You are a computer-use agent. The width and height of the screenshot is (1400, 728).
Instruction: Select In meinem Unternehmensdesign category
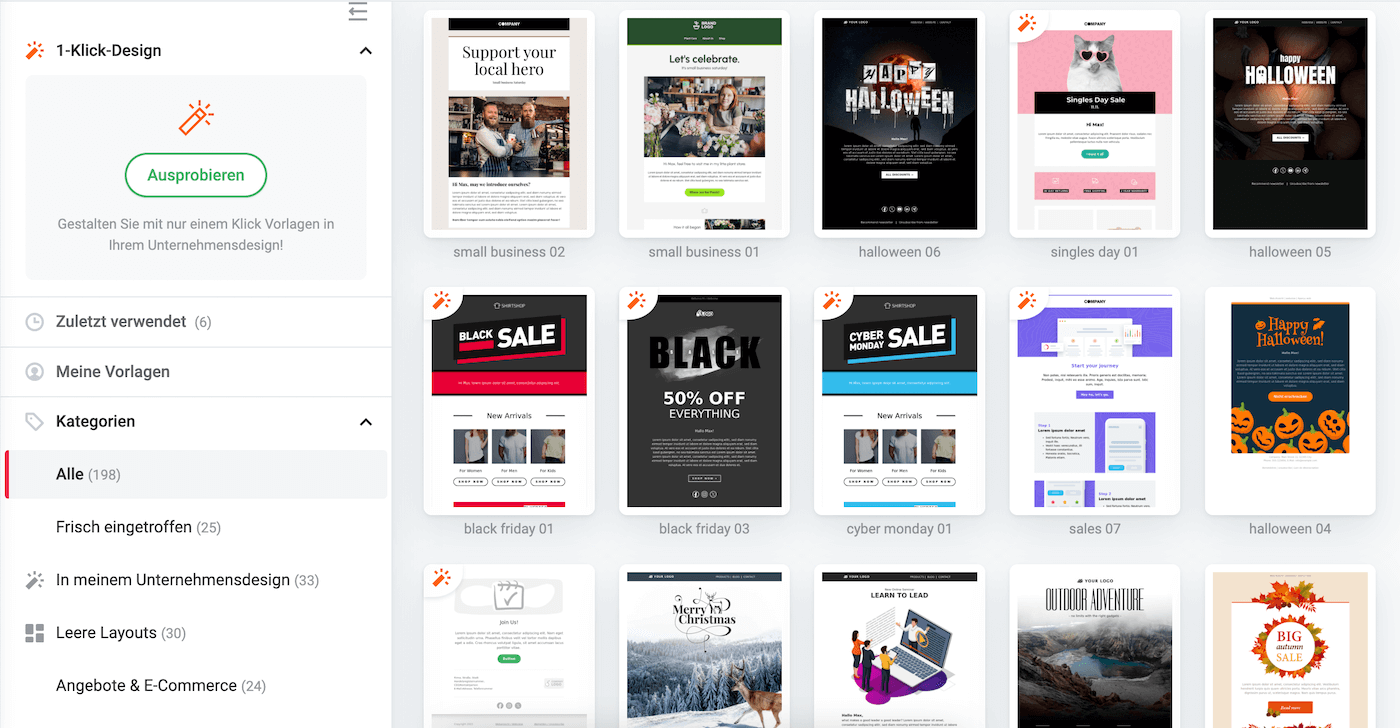pos(196,580)
